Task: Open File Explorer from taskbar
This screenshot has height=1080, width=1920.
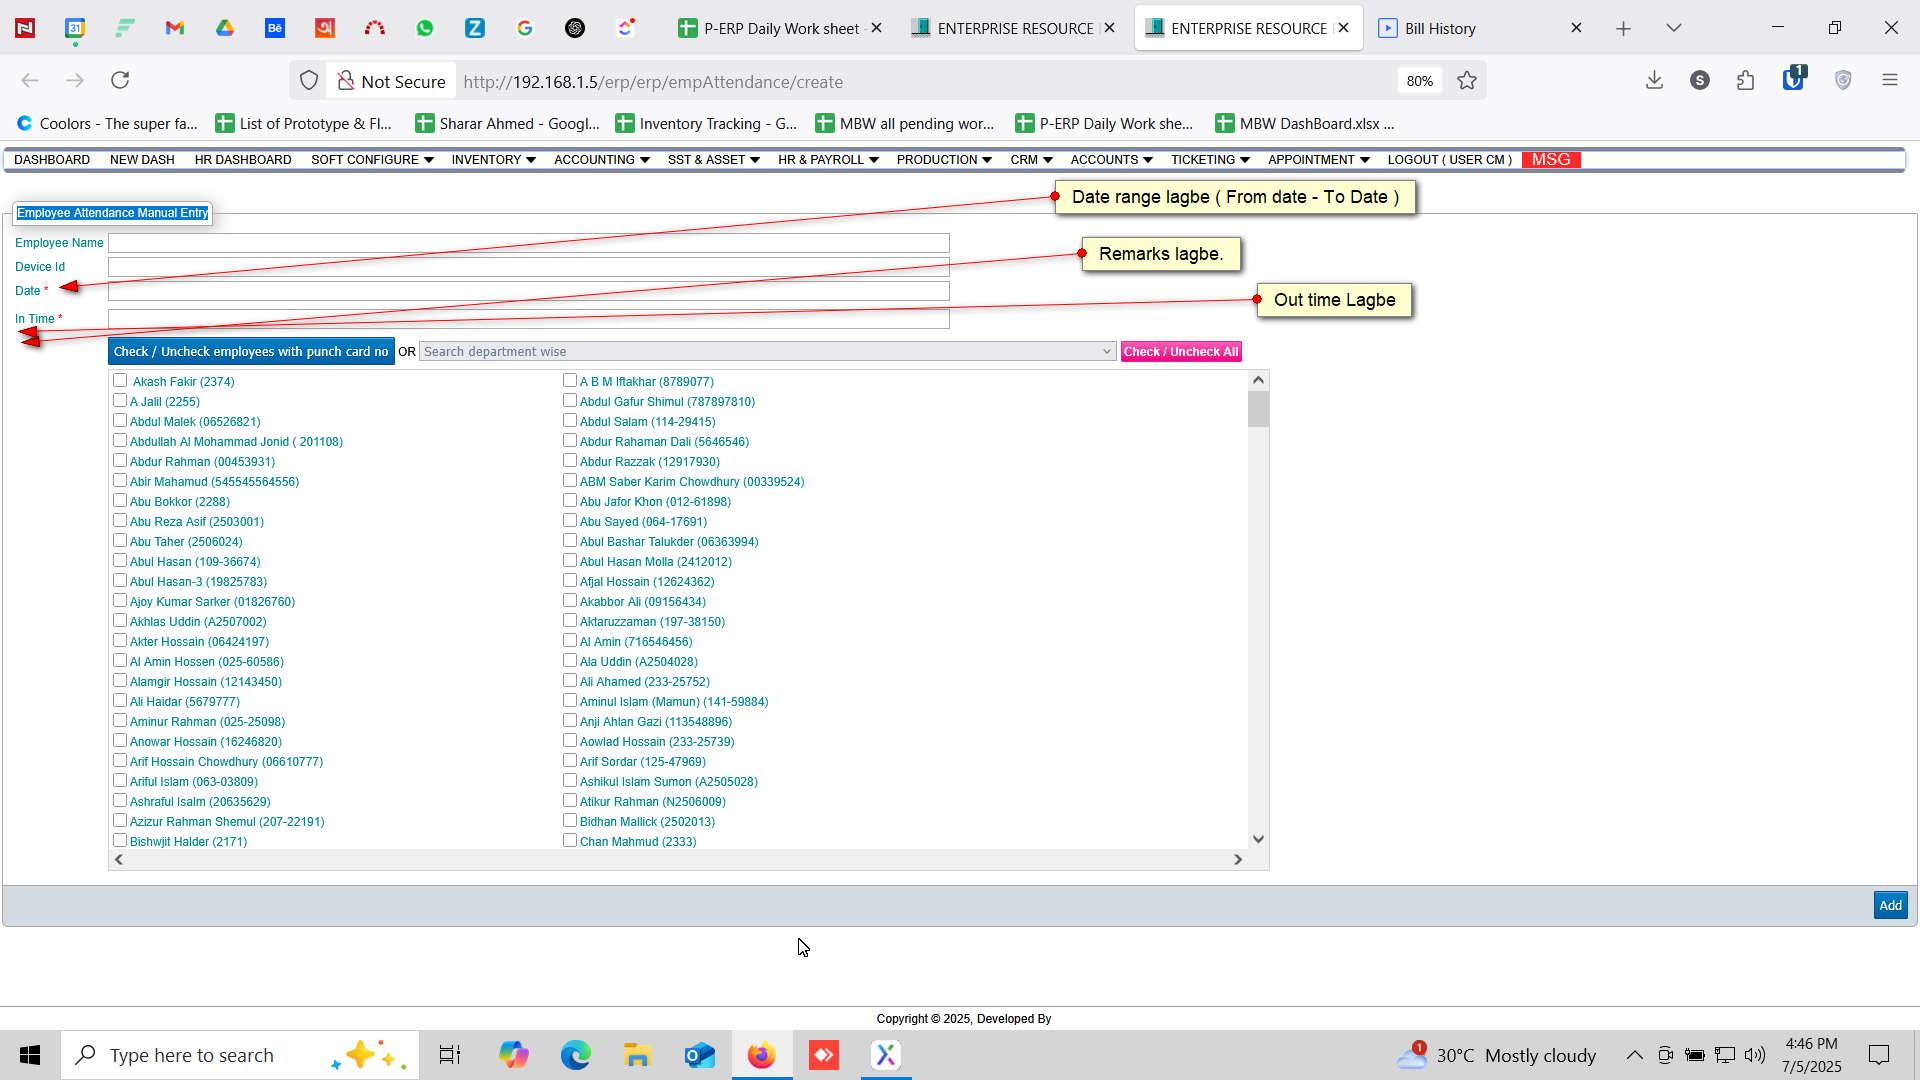Action: tap(637, 1055)
